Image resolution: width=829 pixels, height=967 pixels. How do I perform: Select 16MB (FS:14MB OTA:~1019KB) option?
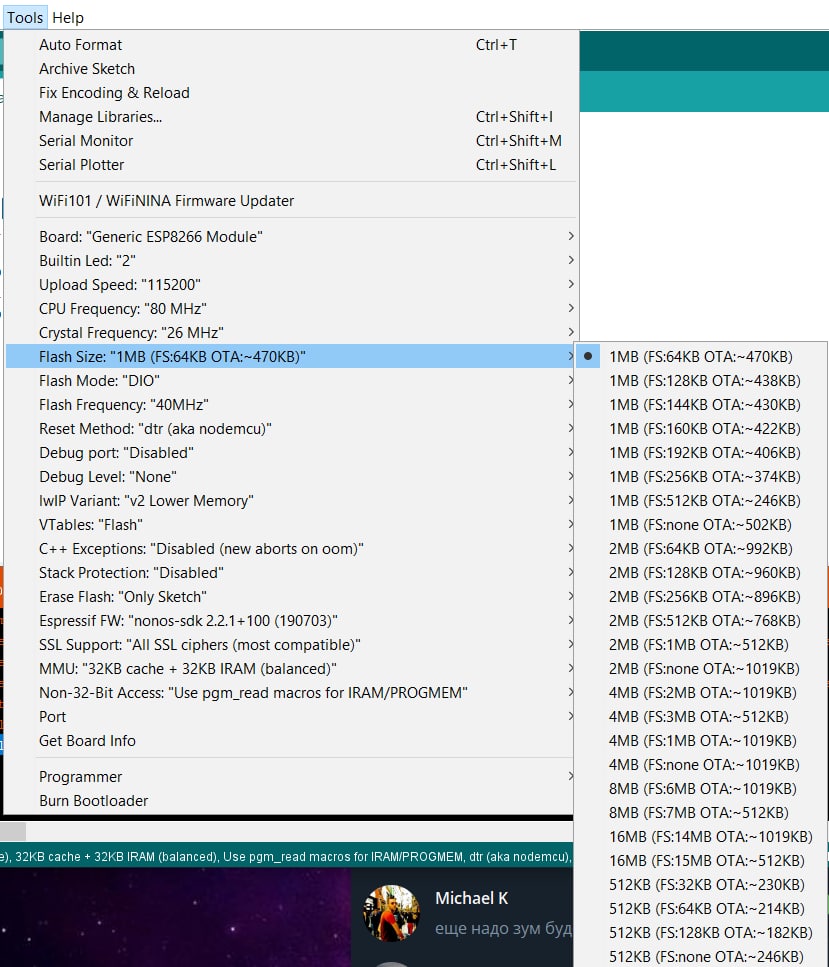click(701, 837)
